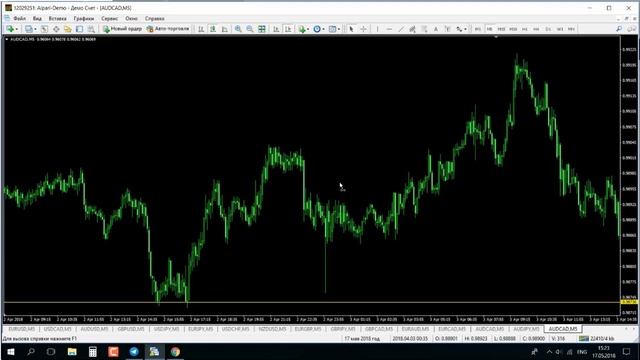Viewport: 640px width, 360px height.
Task: Zoom out of the chart
Action: [250, 29]
